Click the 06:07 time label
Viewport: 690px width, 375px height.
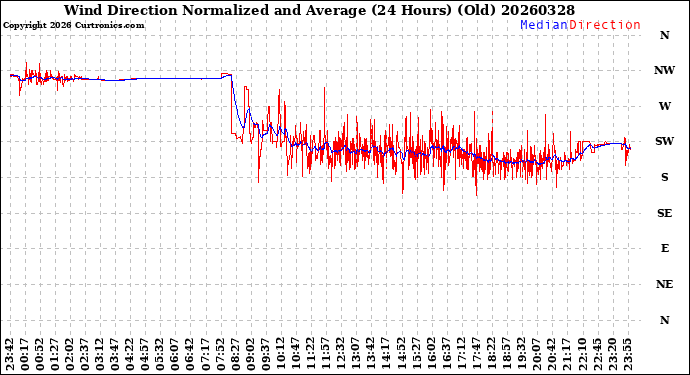coord(175,355)
